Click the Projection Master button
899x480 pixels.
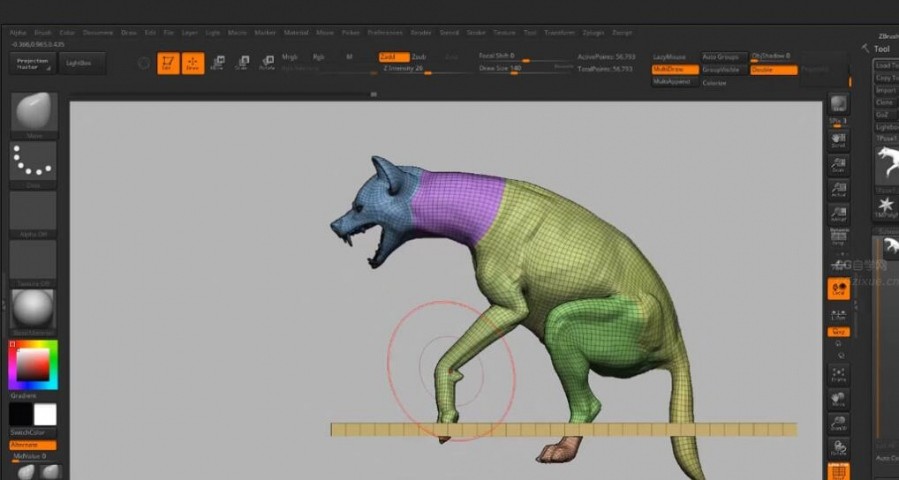pyautogui.click(x=33, y=63)
